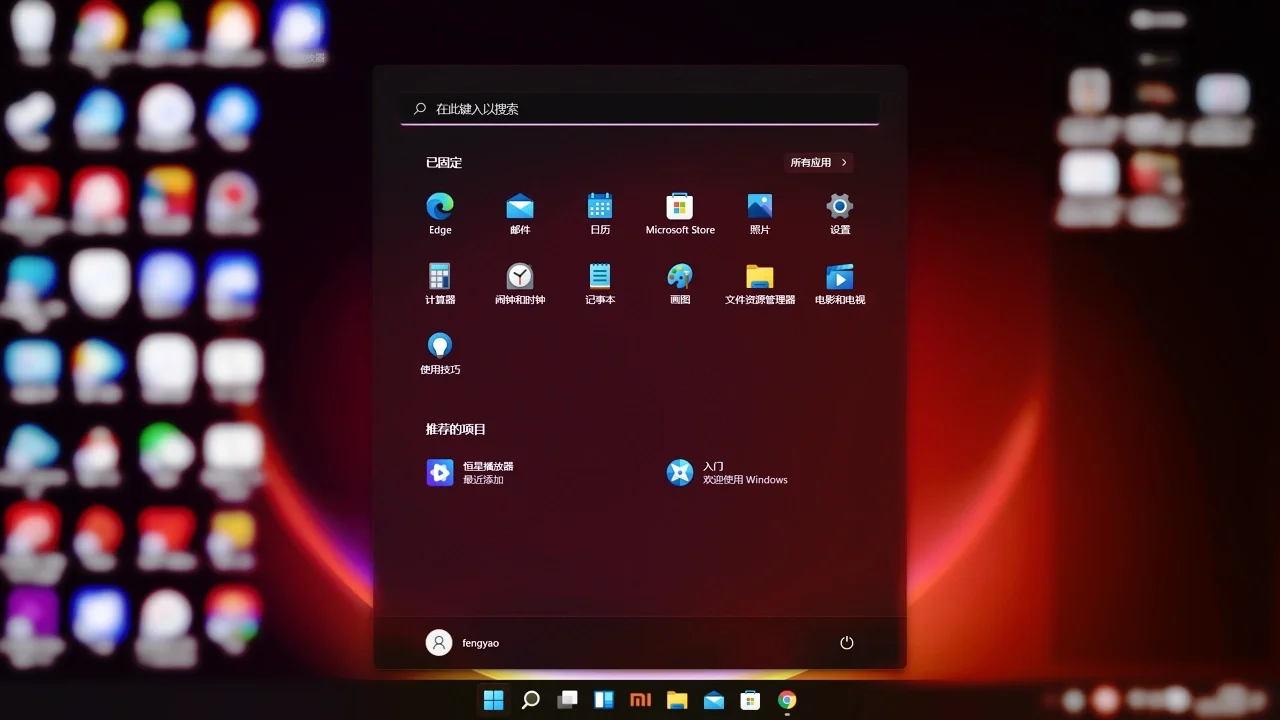Open the 记事本 notepad app

pos(600,284)
